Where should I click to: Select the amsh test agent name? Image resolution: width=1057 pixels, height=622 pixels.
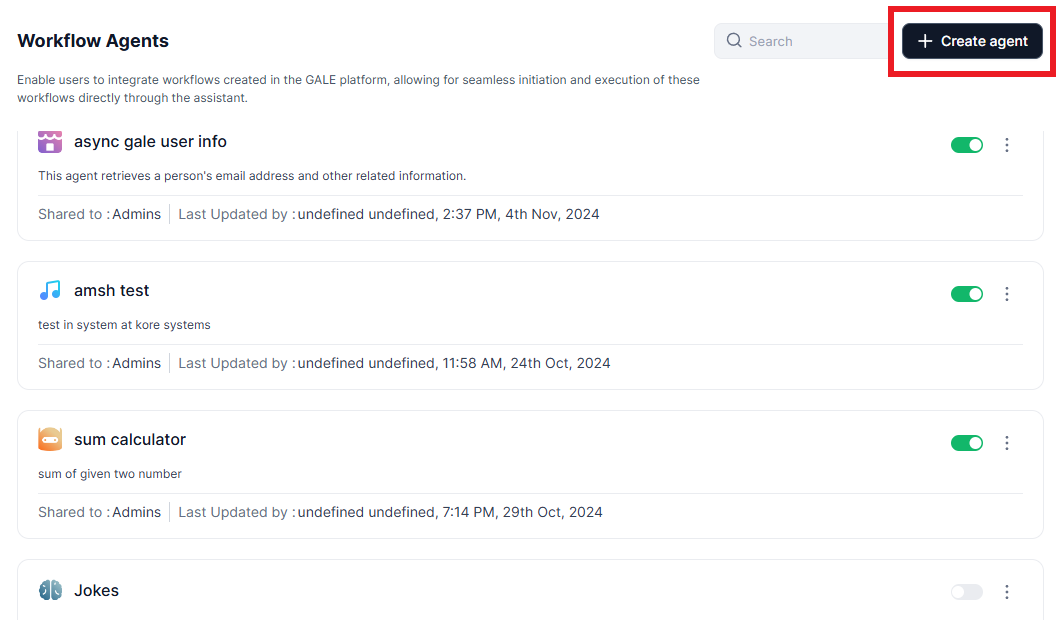(x=111, y=290)
